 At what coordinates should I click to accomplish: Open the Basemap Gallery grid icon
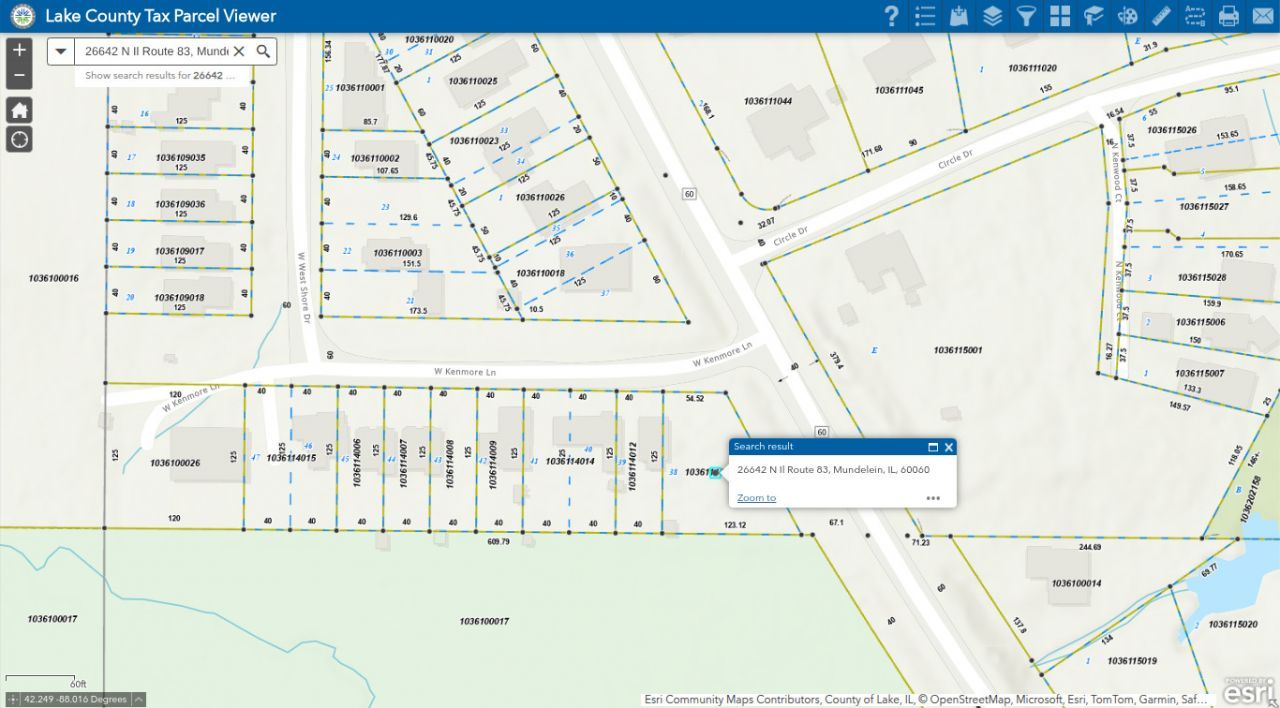click(1060, 16)
